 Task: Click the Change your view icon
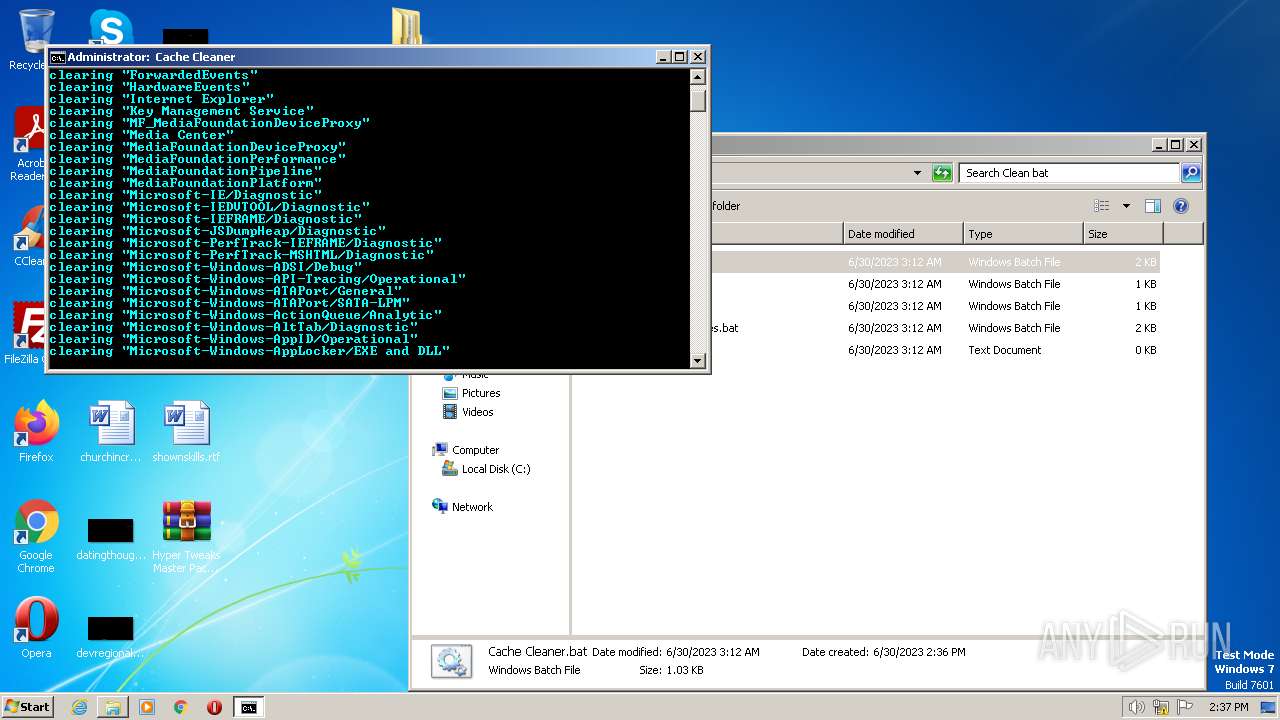pos(1101,206)
